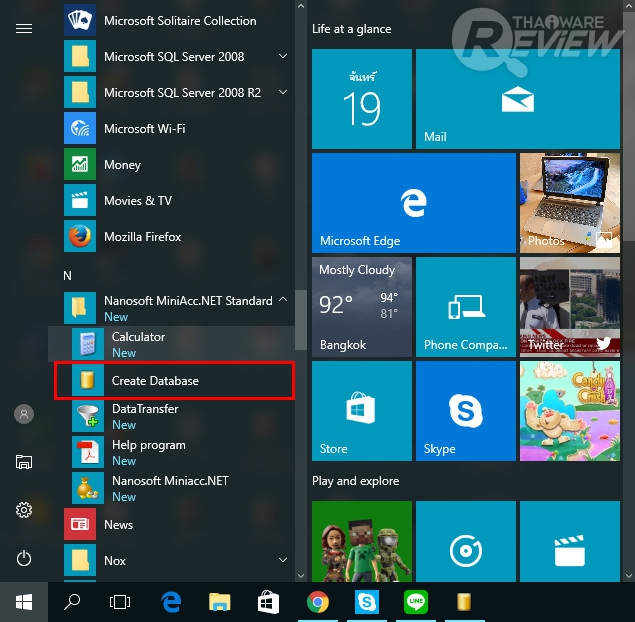The image size is (635, 622).
Task: Open Settings gear in Start sidebar
Action: 24,510
